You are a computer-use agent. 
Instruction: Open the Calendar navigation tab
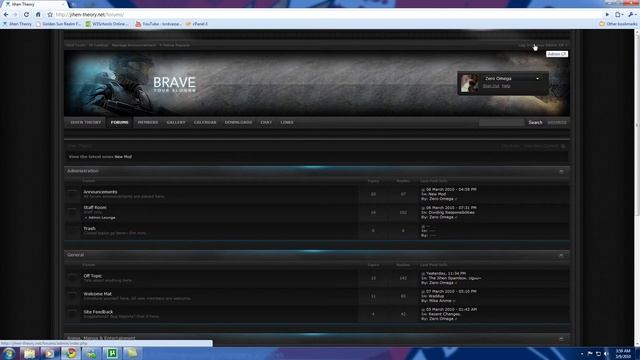click(x=205, y=122)
